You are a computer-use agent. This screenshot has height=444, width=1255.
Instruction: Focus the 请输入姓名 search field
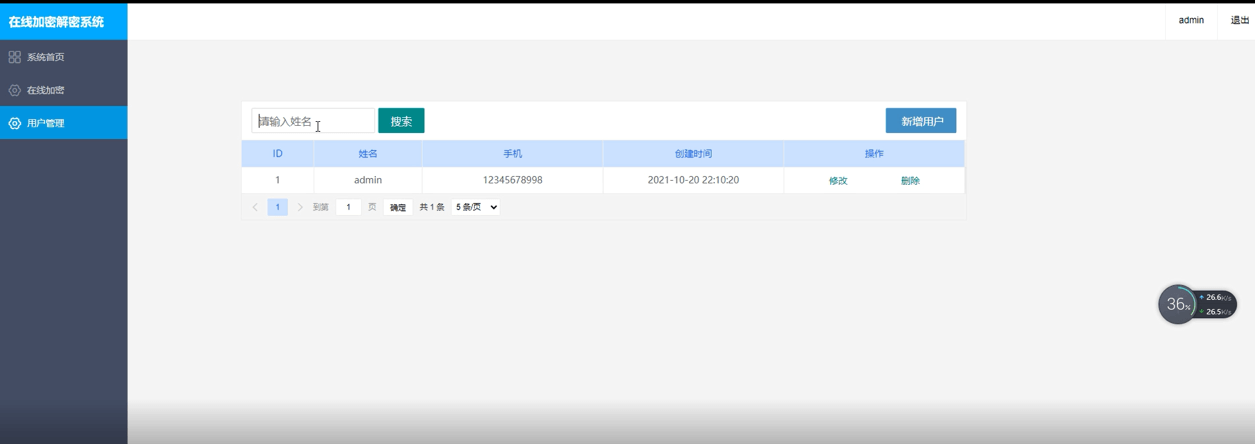coord(312,121)
